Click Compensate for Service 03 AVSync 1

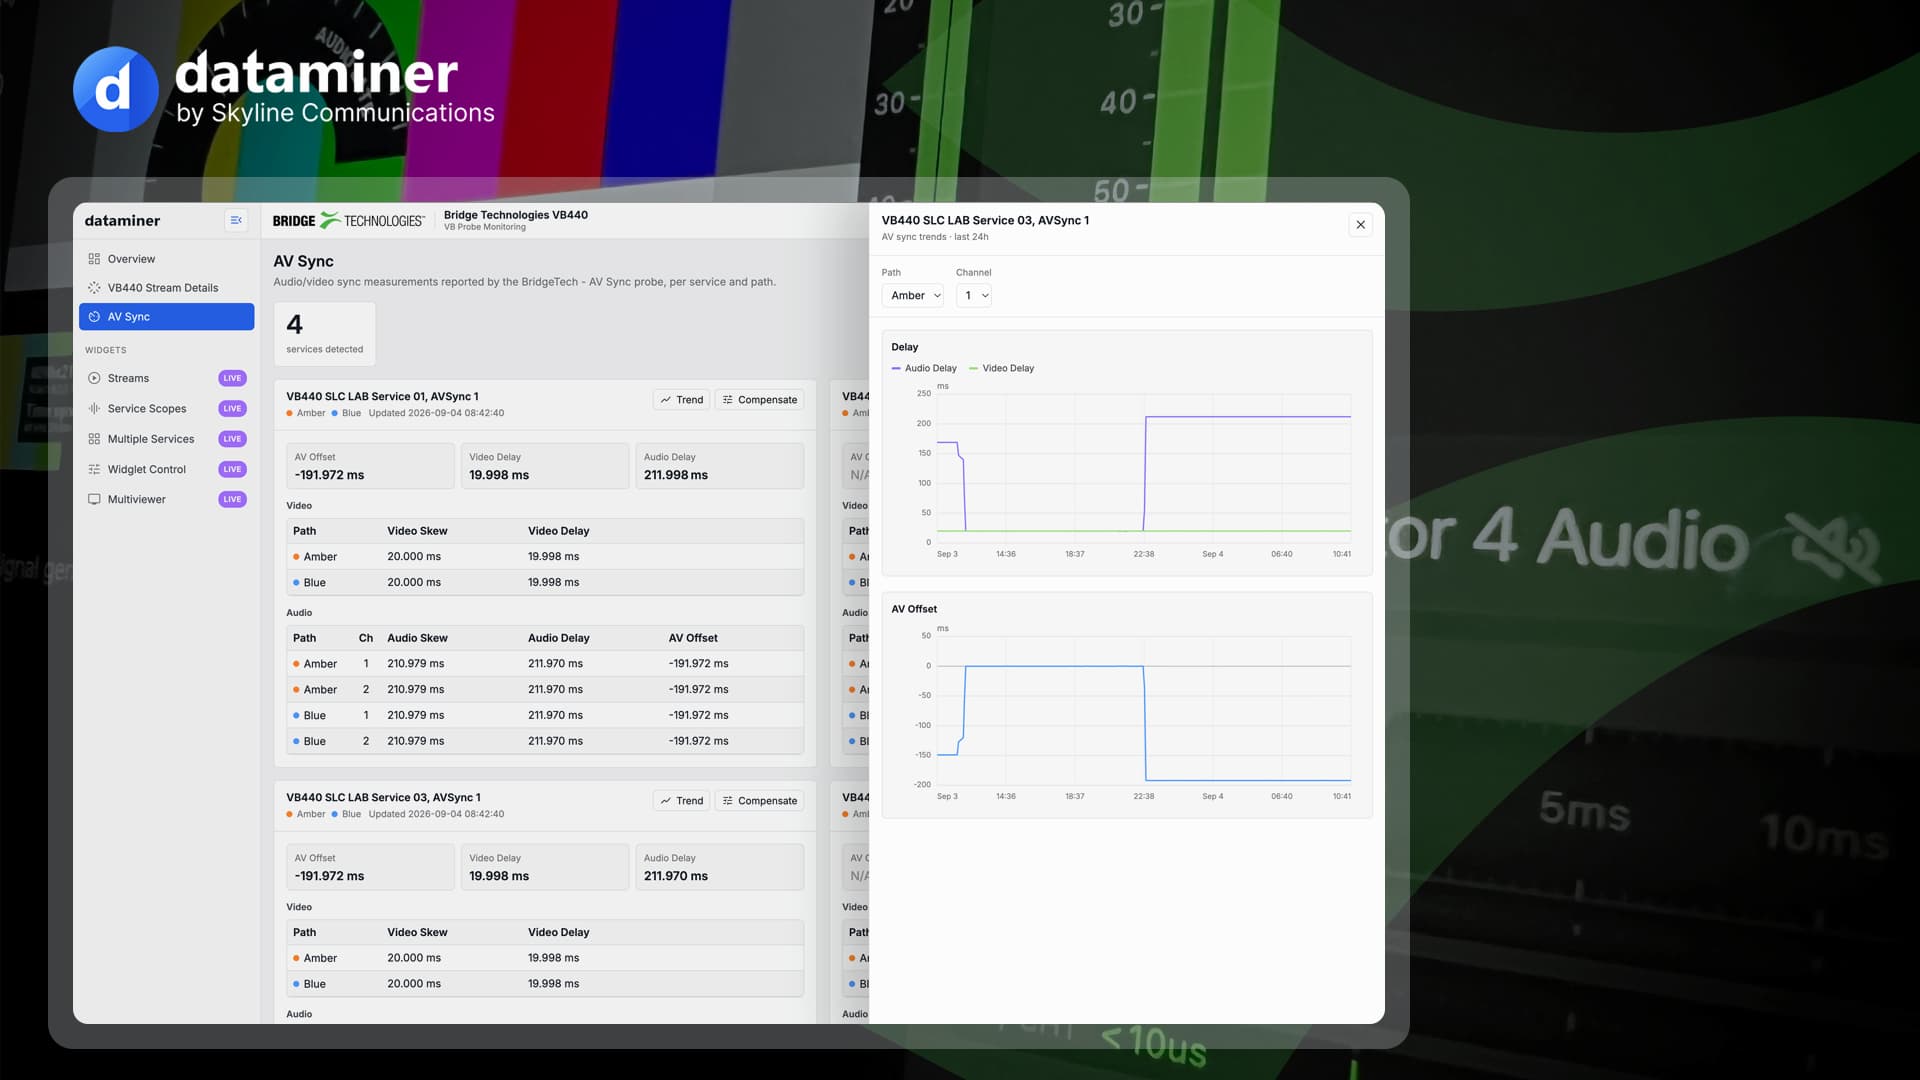(x=760, y=801)
